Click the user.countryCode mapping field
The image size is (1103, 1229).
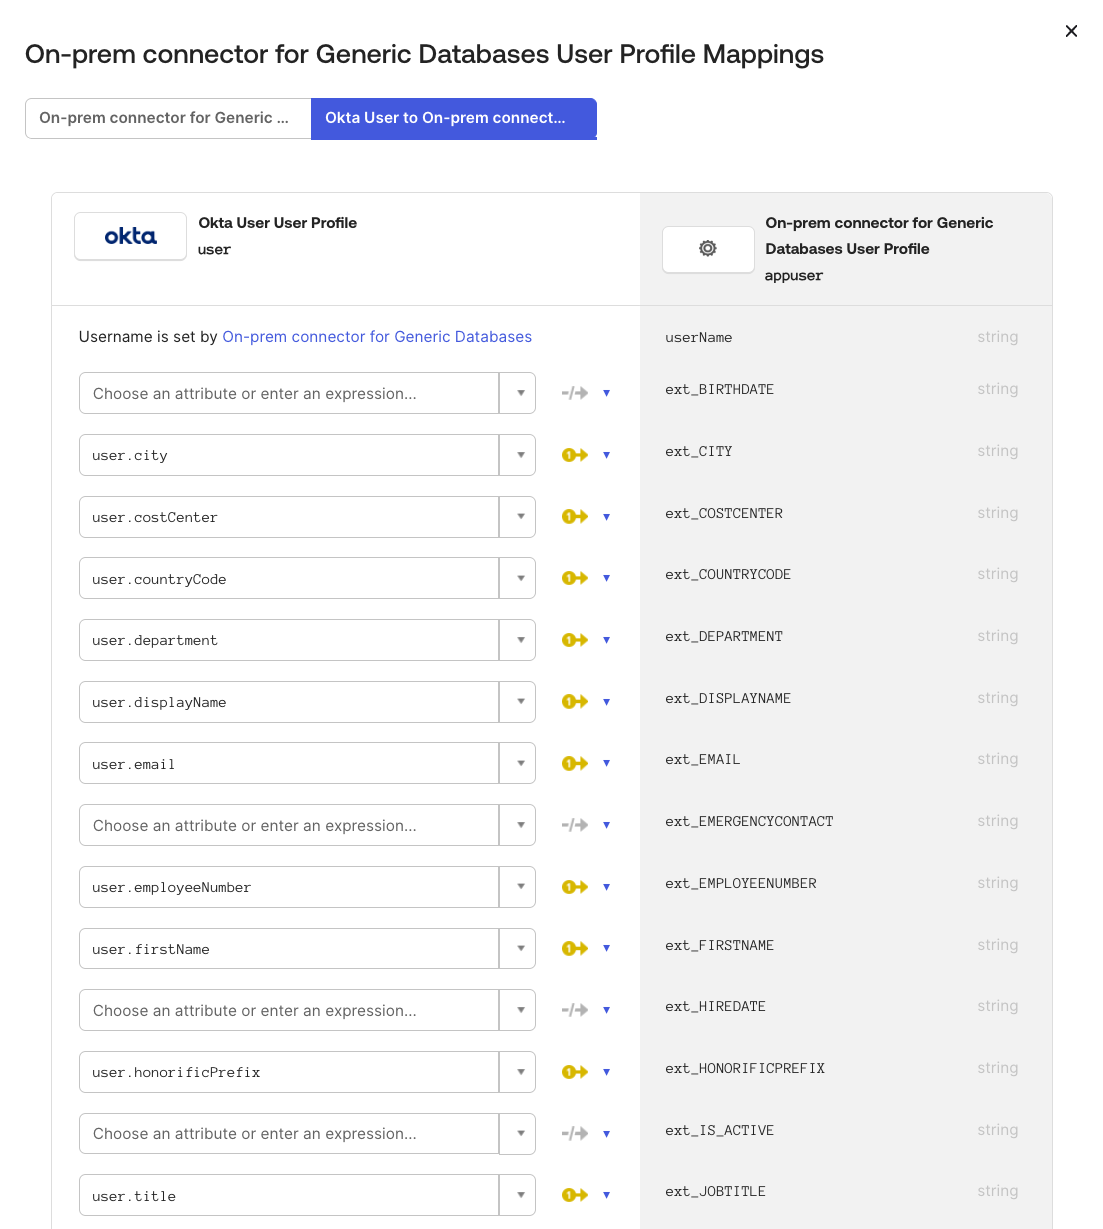[x=288, y=578]
